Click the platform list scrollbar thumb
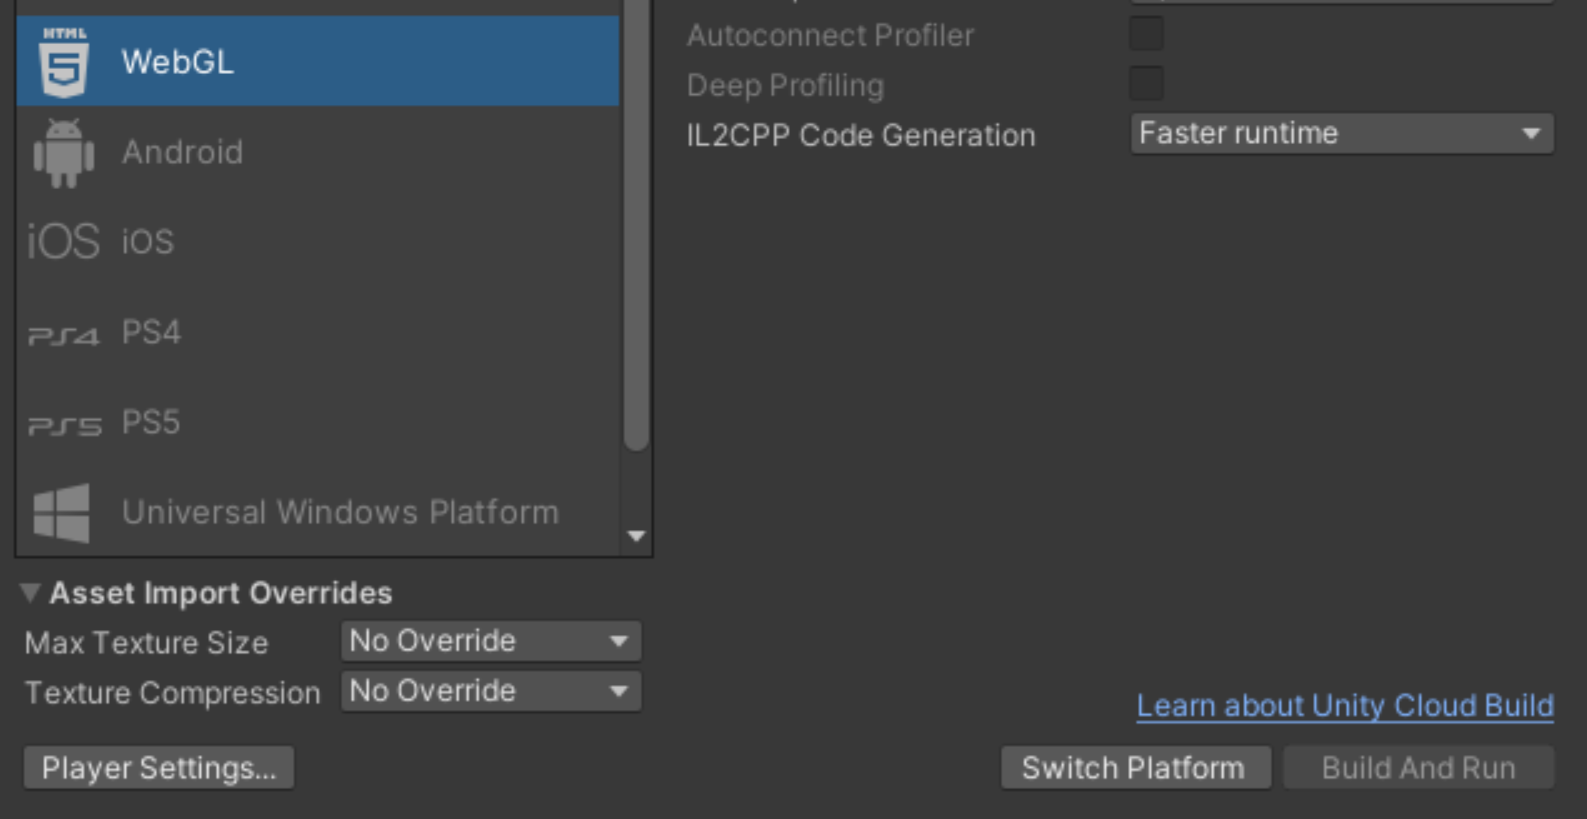 (x=636, y=225)
